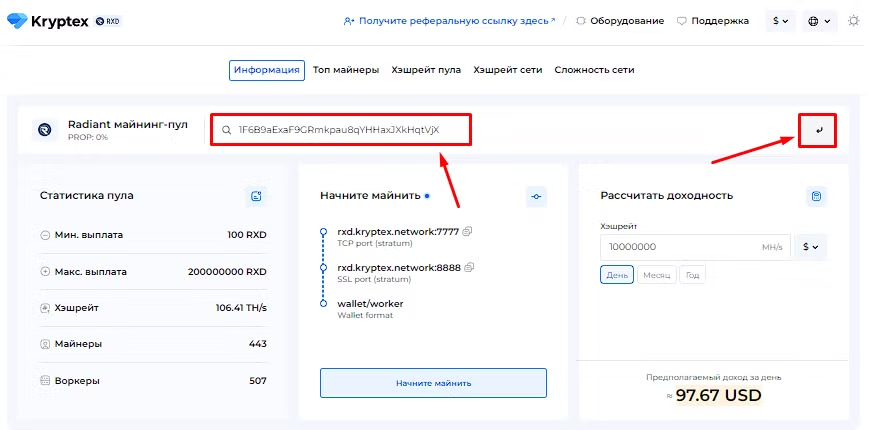Click the hashrate input field

point(695,247)
